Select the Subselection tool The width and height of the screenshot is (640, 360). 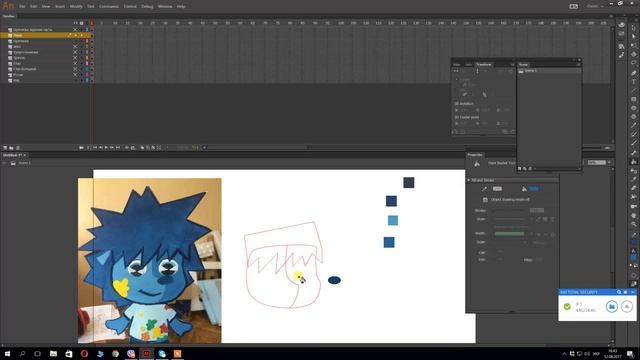point(633,36)
